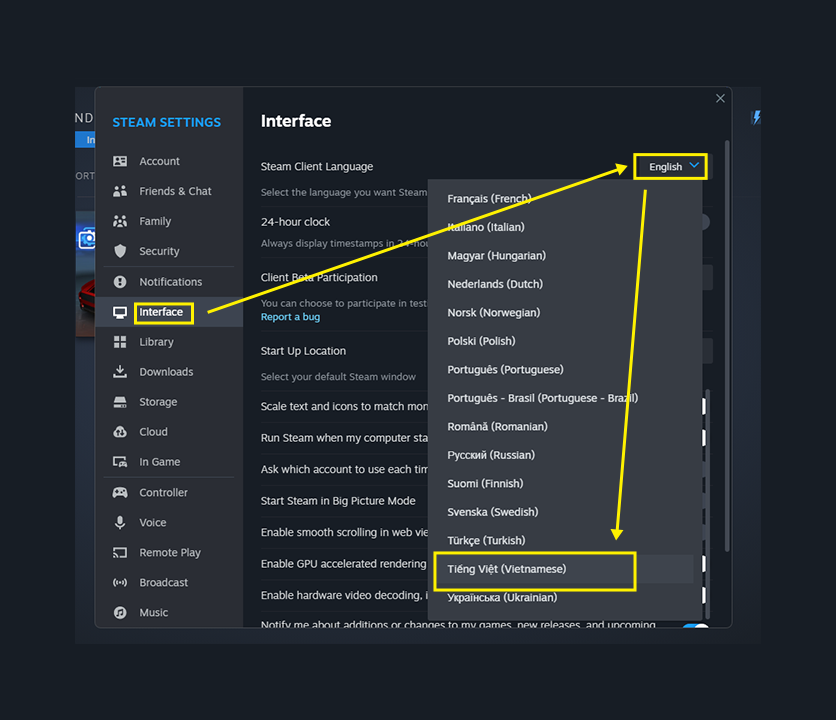Open the Family settings section
The image size is (836, 720).
168,221
